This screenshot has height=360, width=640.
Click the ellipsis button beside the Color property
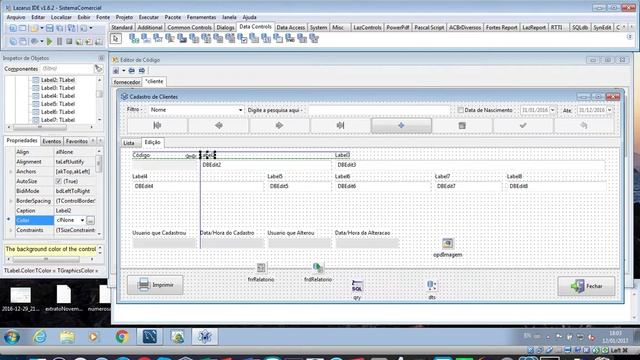(91, 220)
